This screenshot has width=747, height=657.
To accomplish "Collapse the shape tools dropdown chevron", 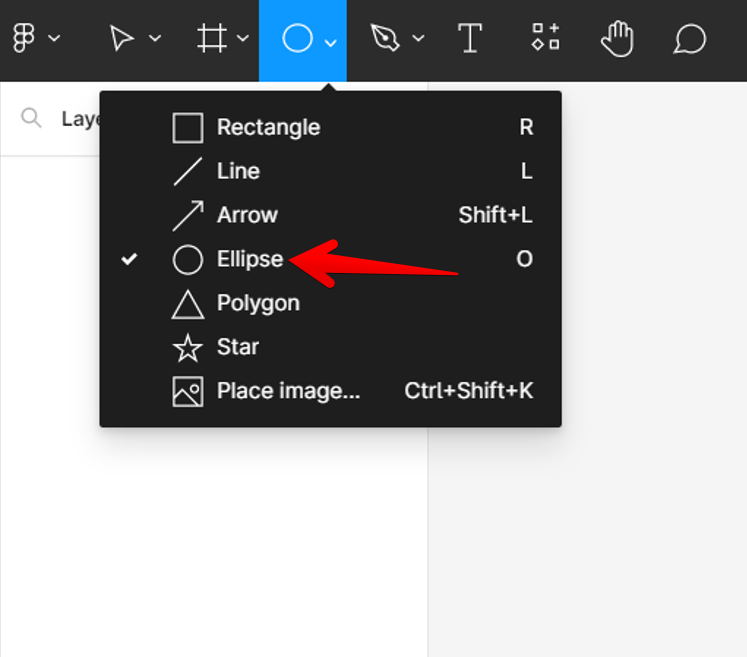I will pos(331,41).
